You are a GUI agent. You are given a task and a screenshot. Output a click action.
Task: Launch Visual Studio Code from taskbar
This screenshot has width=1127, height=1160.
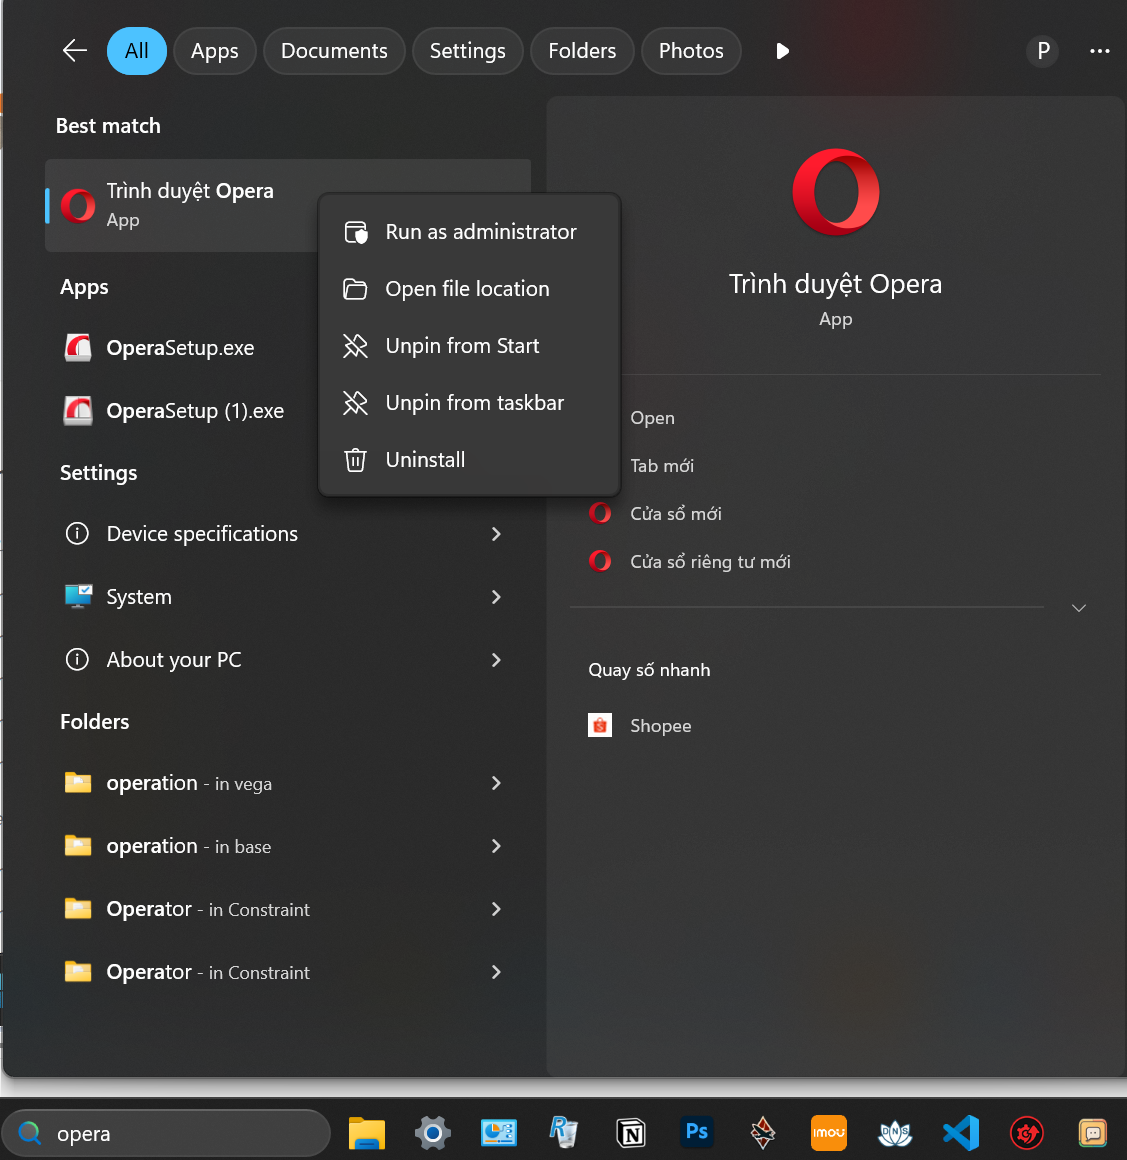[961, 1132]
